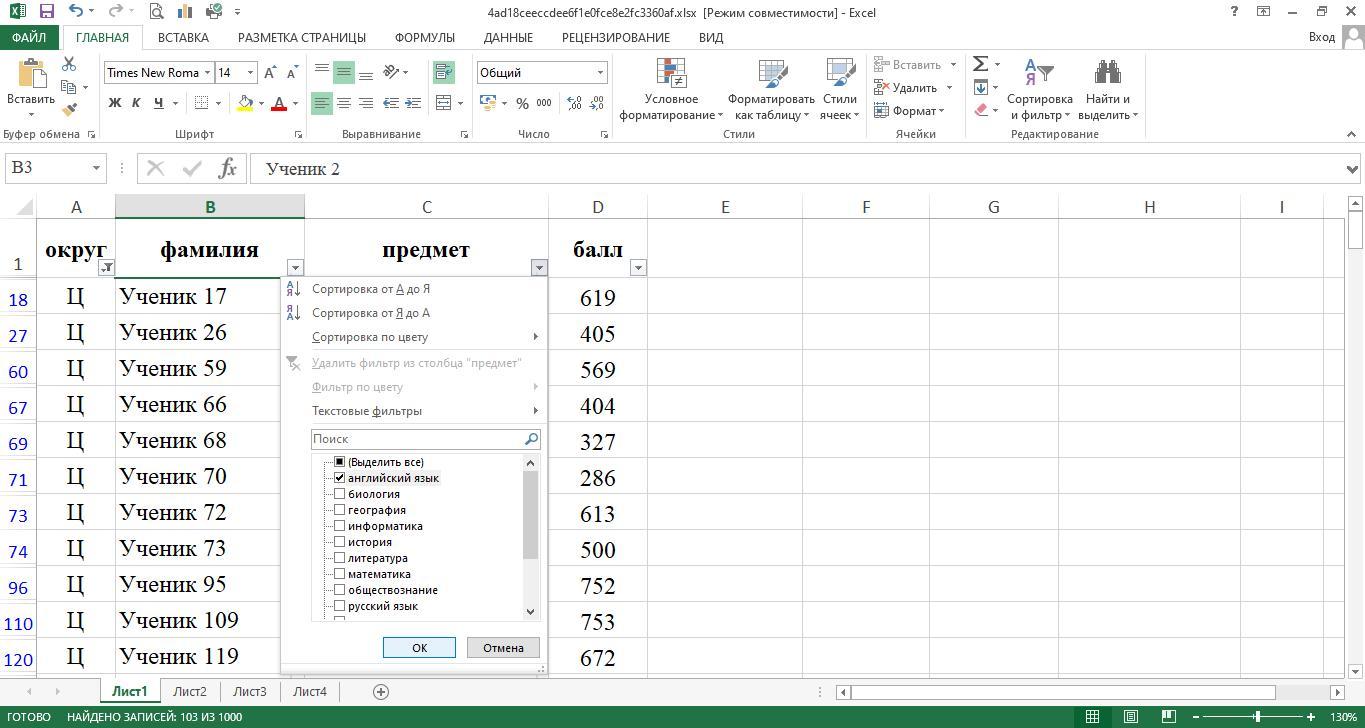Enable the математика filter checkbox
Screen dimensions: 1365x728
click(x=340, y=574)
